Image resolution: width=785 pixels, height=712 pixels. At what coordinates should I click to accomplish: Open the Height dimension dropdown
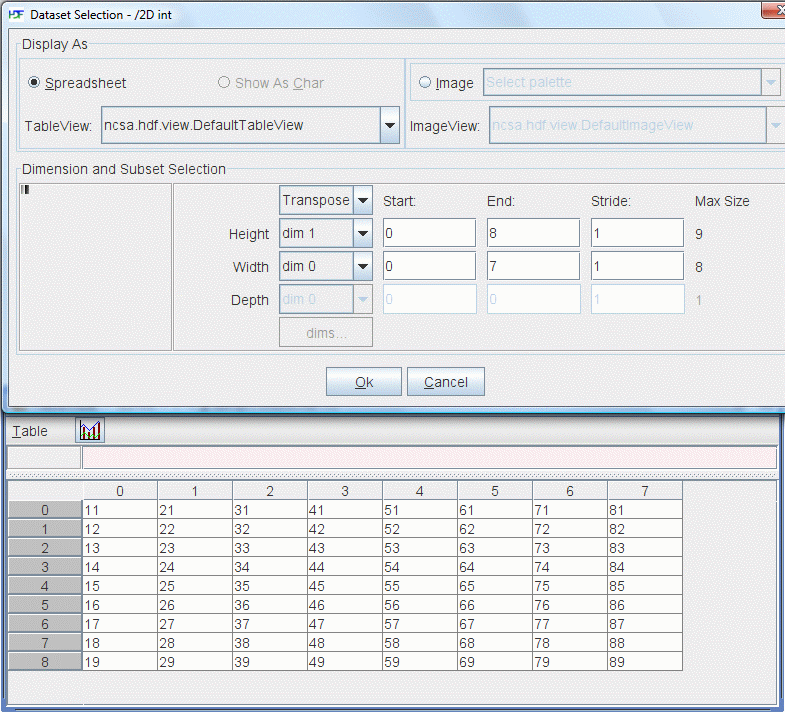[x=363, y=233]
